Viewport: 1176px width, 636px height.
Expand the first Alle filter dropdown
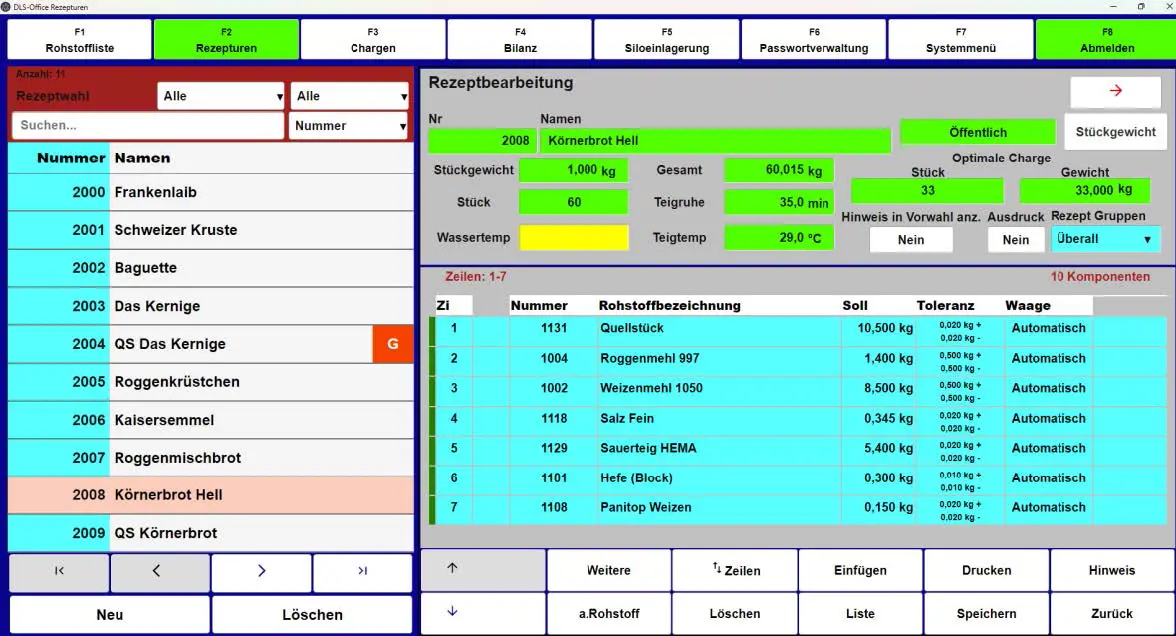(x=221, y=96)
